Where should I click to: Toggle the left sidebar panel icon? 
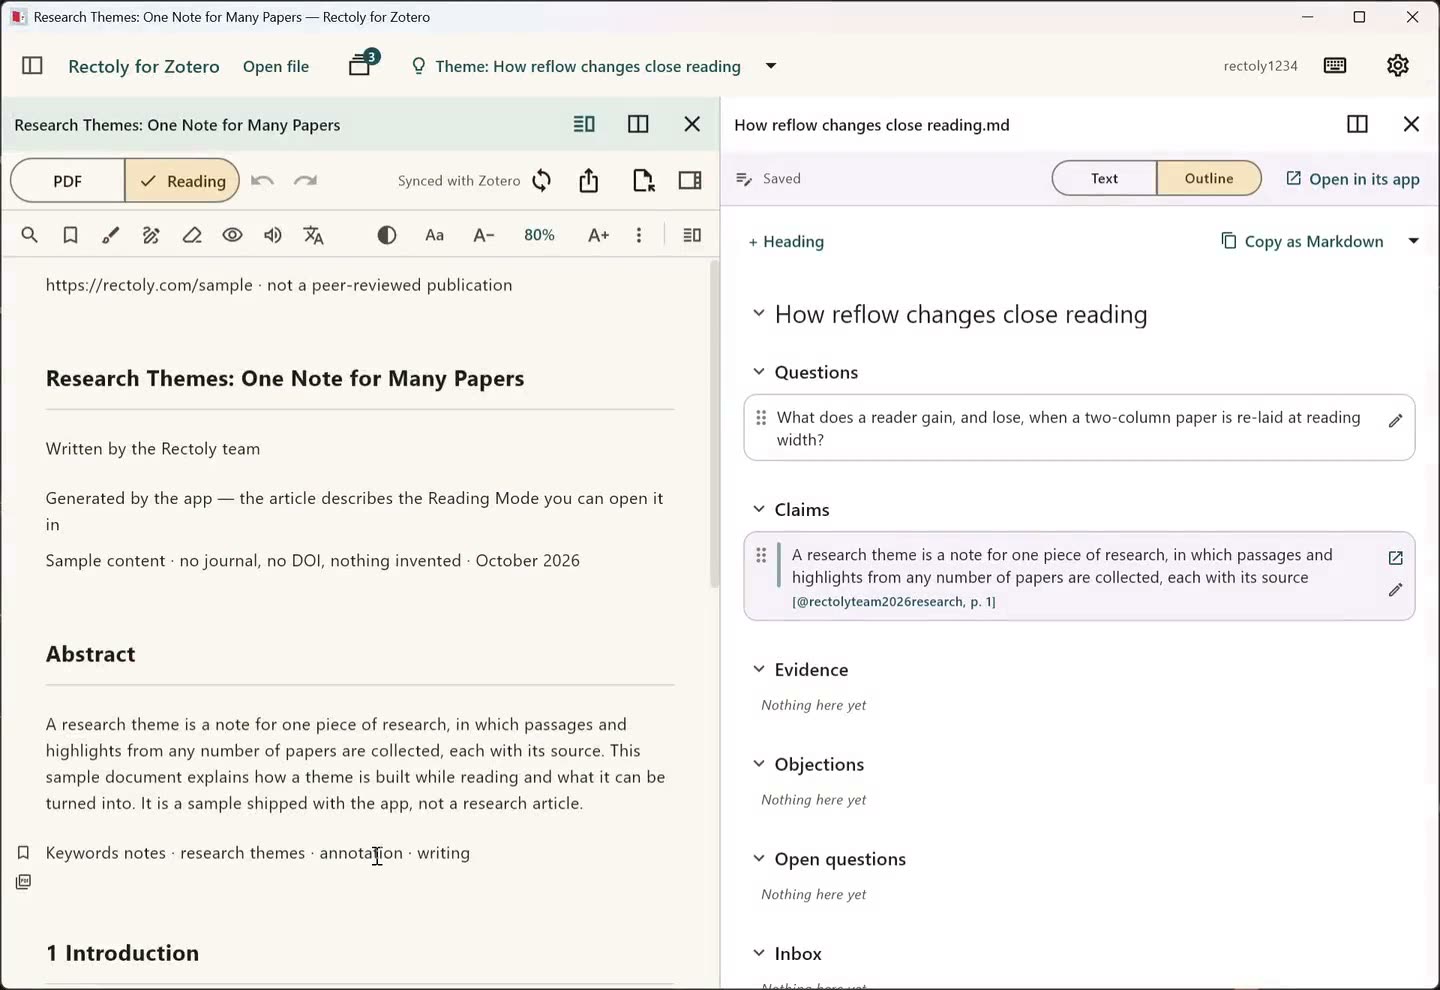[32, 66]
